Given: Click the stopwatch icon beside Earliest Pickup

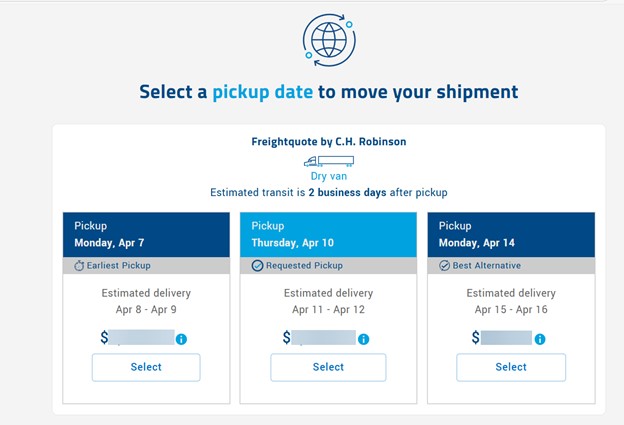Looking at the screenshot, I should [x=80, y=266].
